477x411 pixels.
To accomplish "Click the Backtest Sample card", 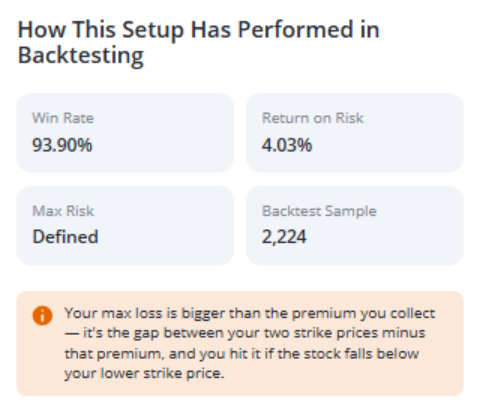I will click(x=355, y=226).
